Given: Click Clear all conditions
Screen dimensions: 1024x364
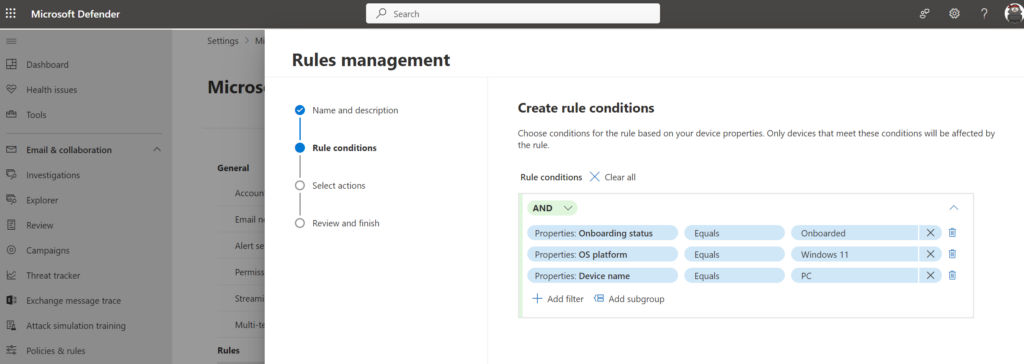Looking at the screenshot, I should [613, 177].
